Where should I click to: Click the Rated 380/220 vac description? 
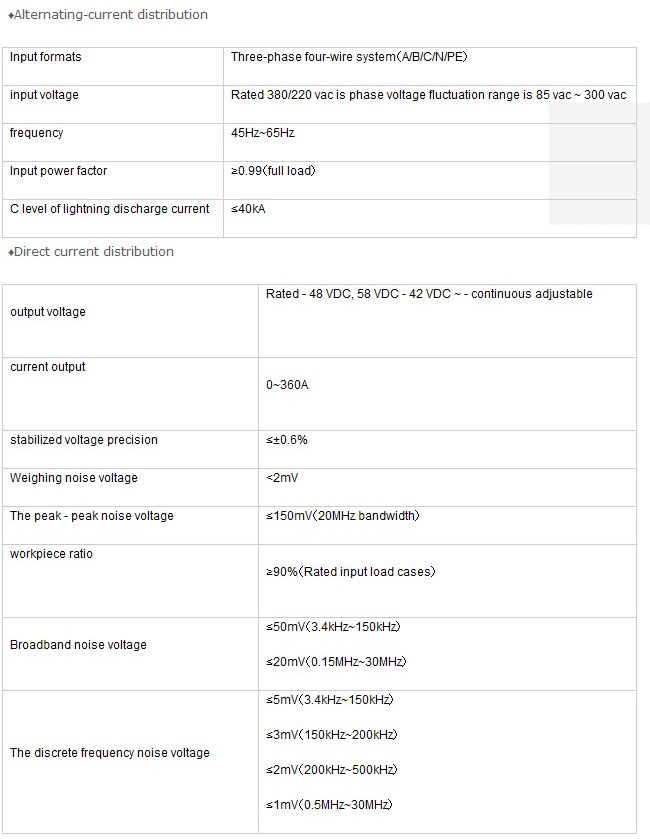click(428, 95)
